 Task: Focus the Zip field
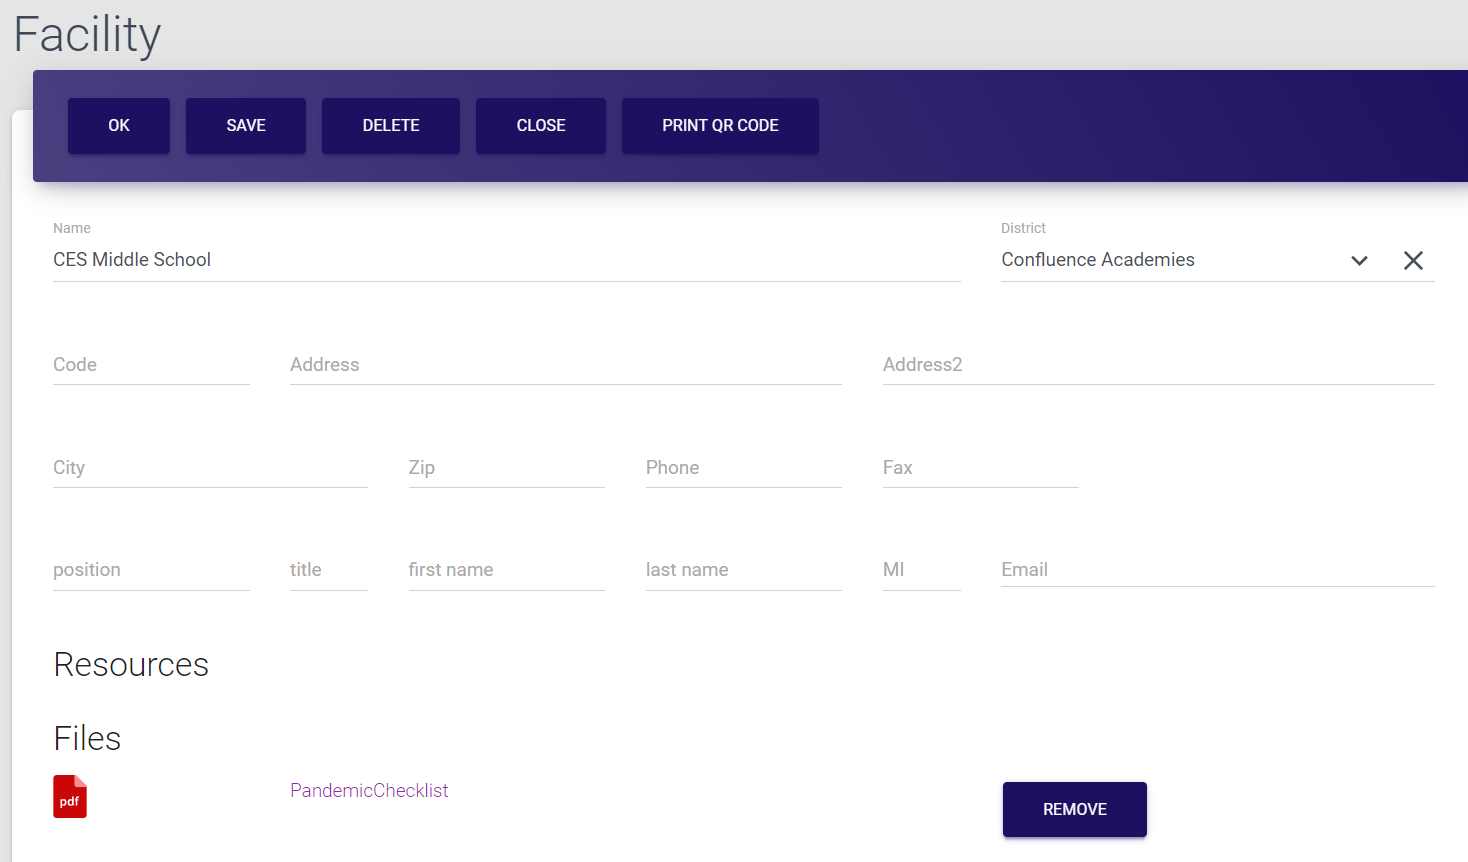[506, 468]
